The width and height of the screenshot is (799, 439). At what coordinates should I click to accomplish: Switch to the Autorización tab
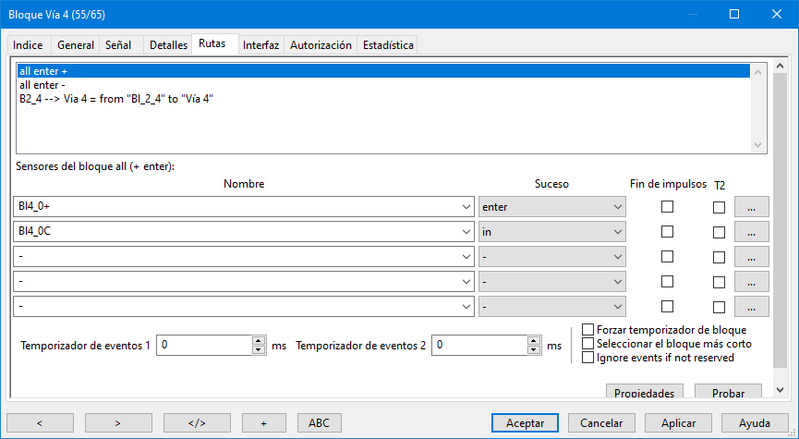click(x=321, y=45)
